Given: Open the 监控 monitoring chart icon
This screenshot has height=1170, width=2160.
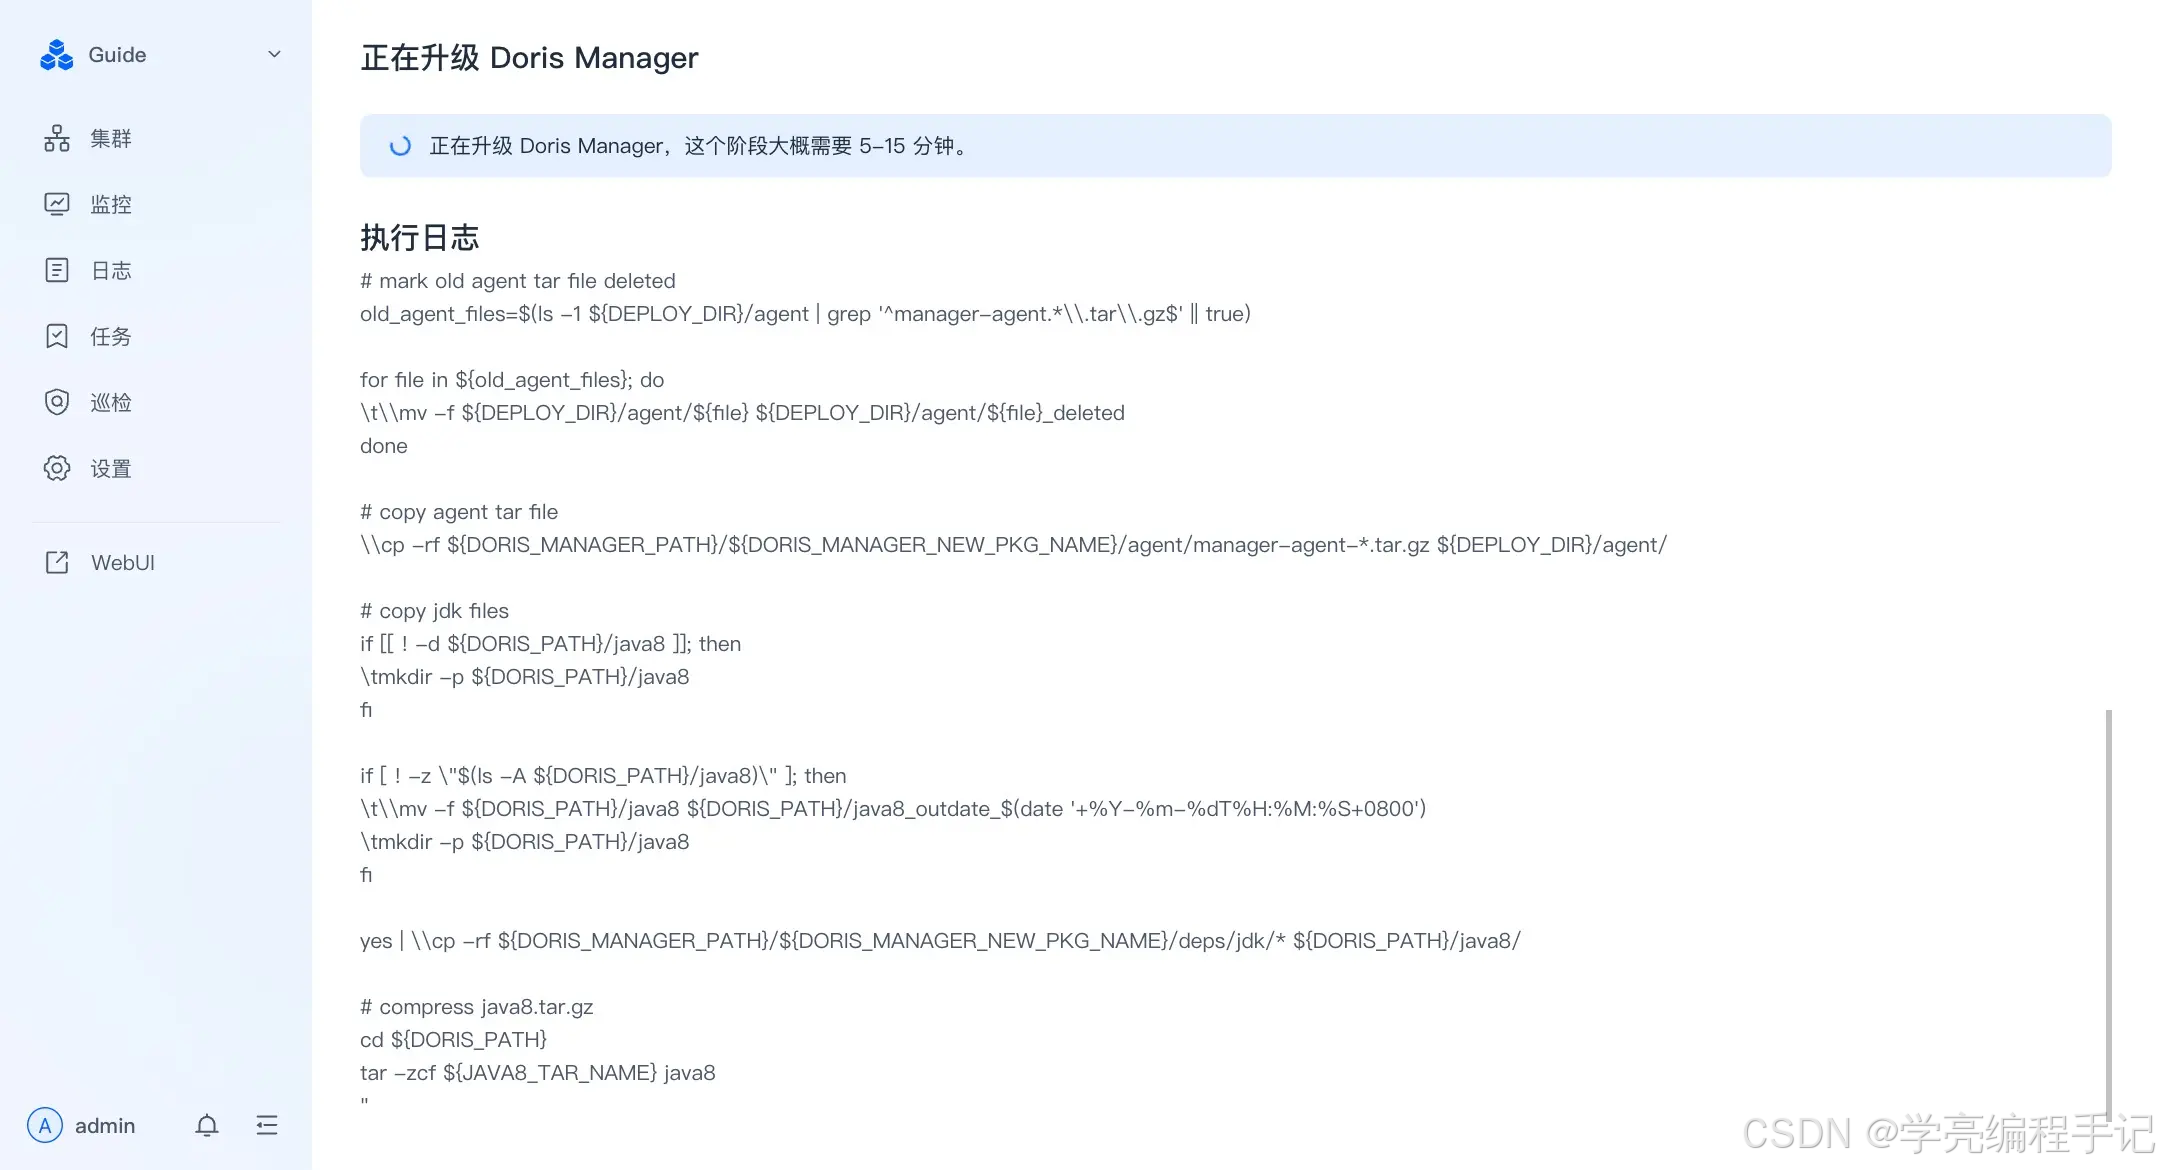Looking at the screenshot, I should [x=57, y=203].
